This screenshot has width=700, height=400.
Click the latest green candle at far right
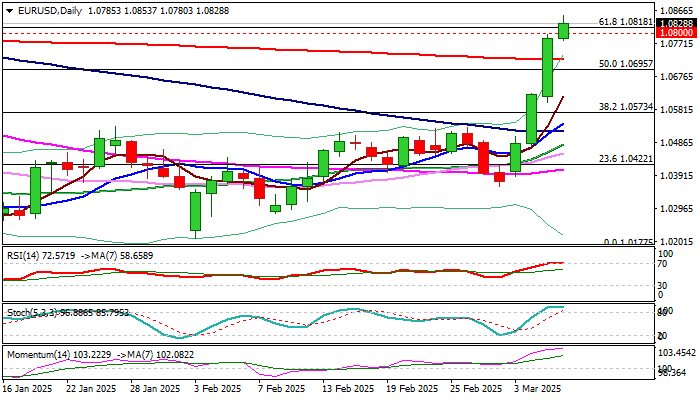(563, 29)
